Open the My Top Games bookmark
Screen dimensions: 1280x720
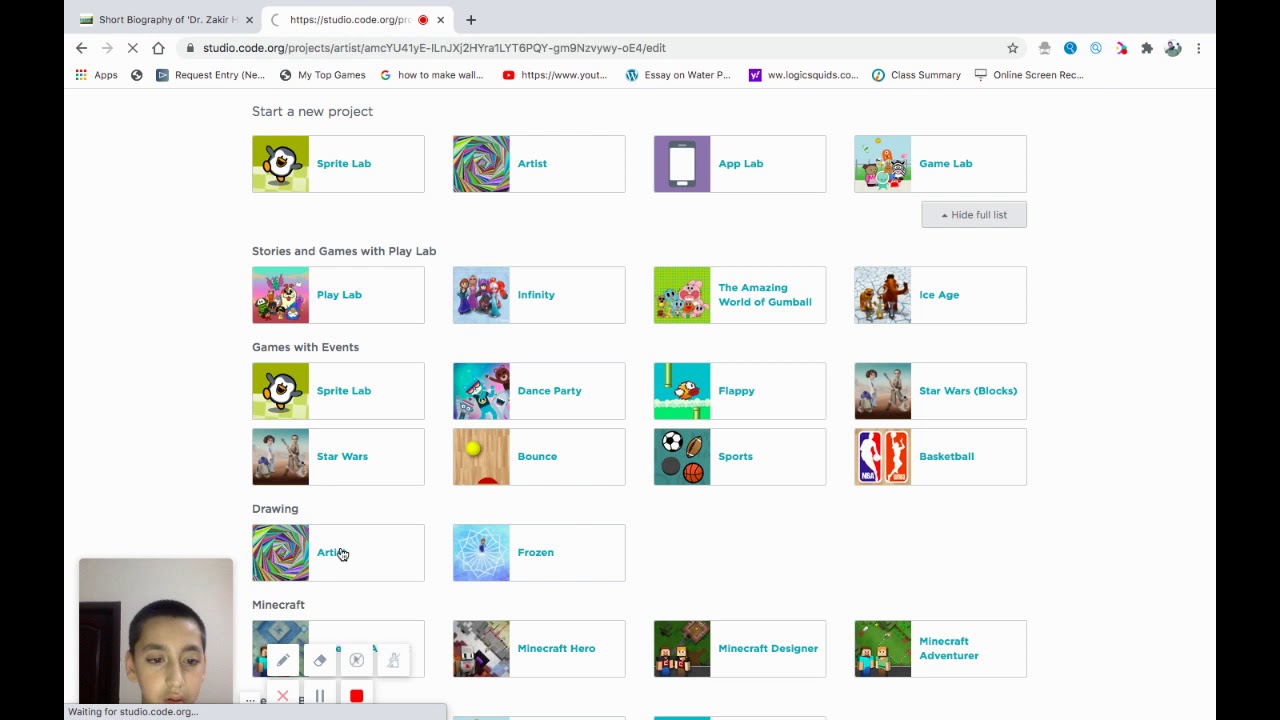tap(322, 75)
